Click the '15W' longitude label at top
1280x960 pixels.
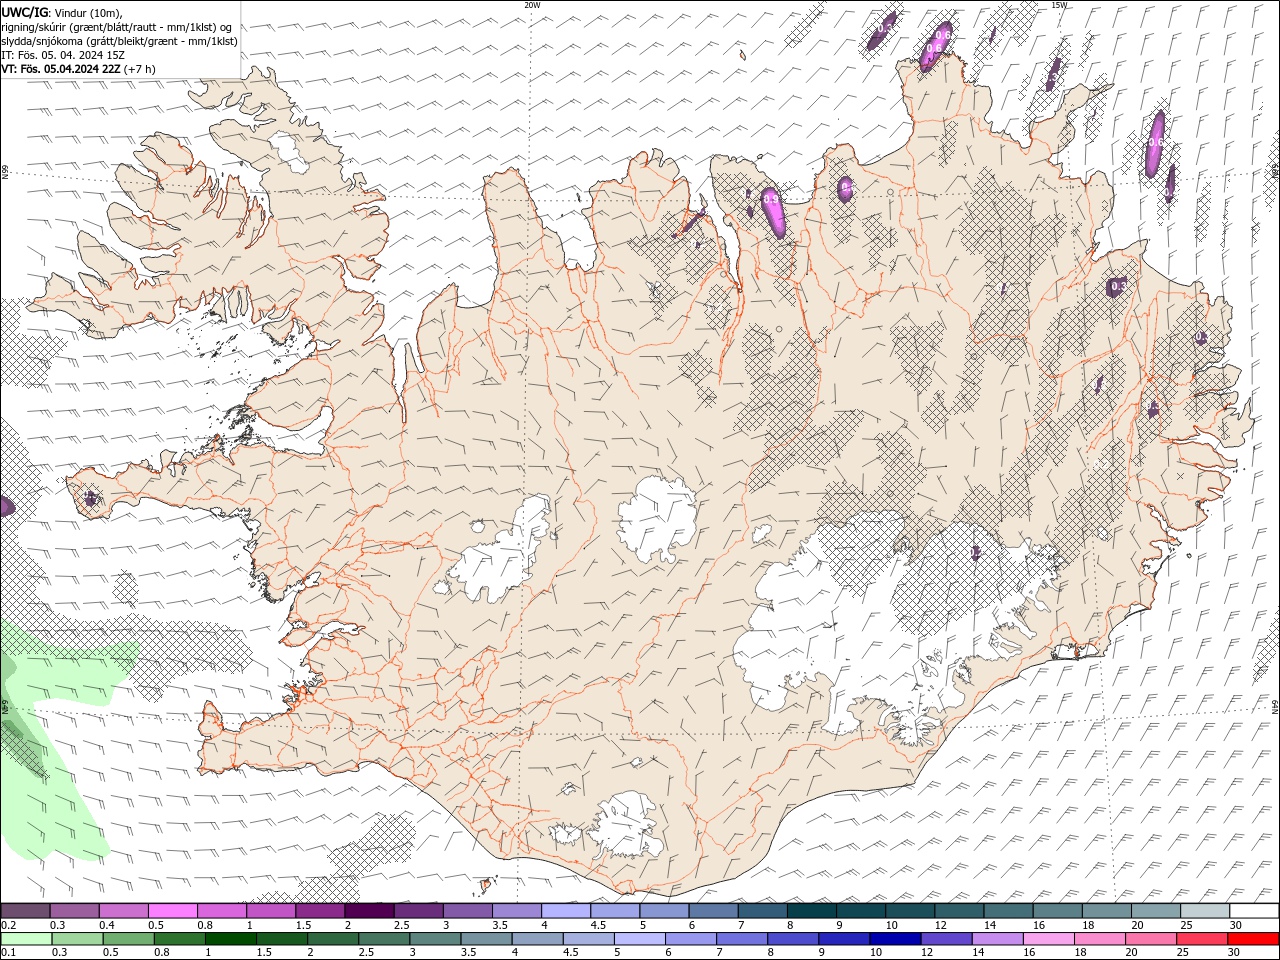(1059, 5)
